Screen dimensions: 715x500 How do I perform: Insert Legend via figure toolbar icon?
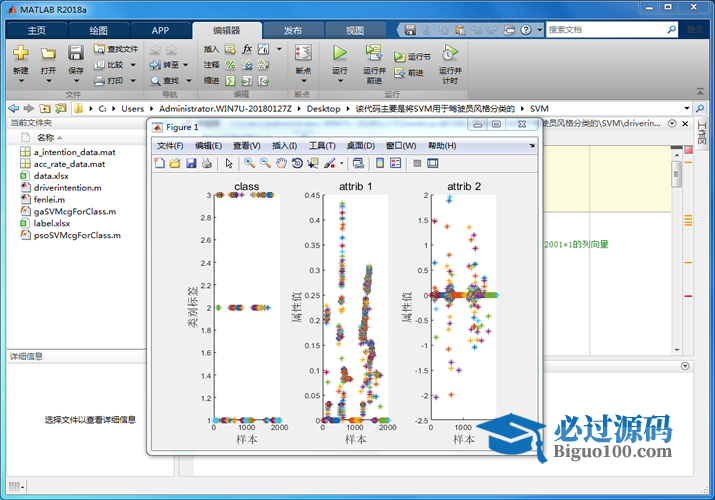(395, 163)
